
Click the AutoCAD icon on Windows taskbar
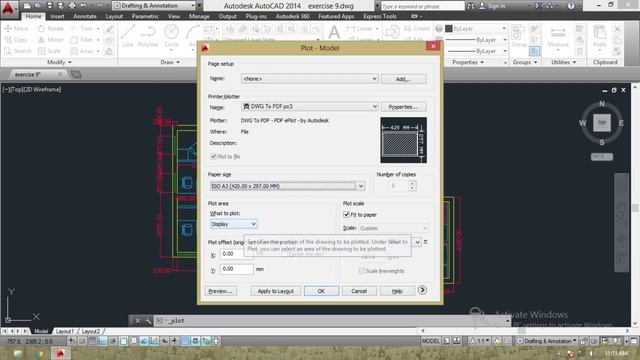point(60,353)
